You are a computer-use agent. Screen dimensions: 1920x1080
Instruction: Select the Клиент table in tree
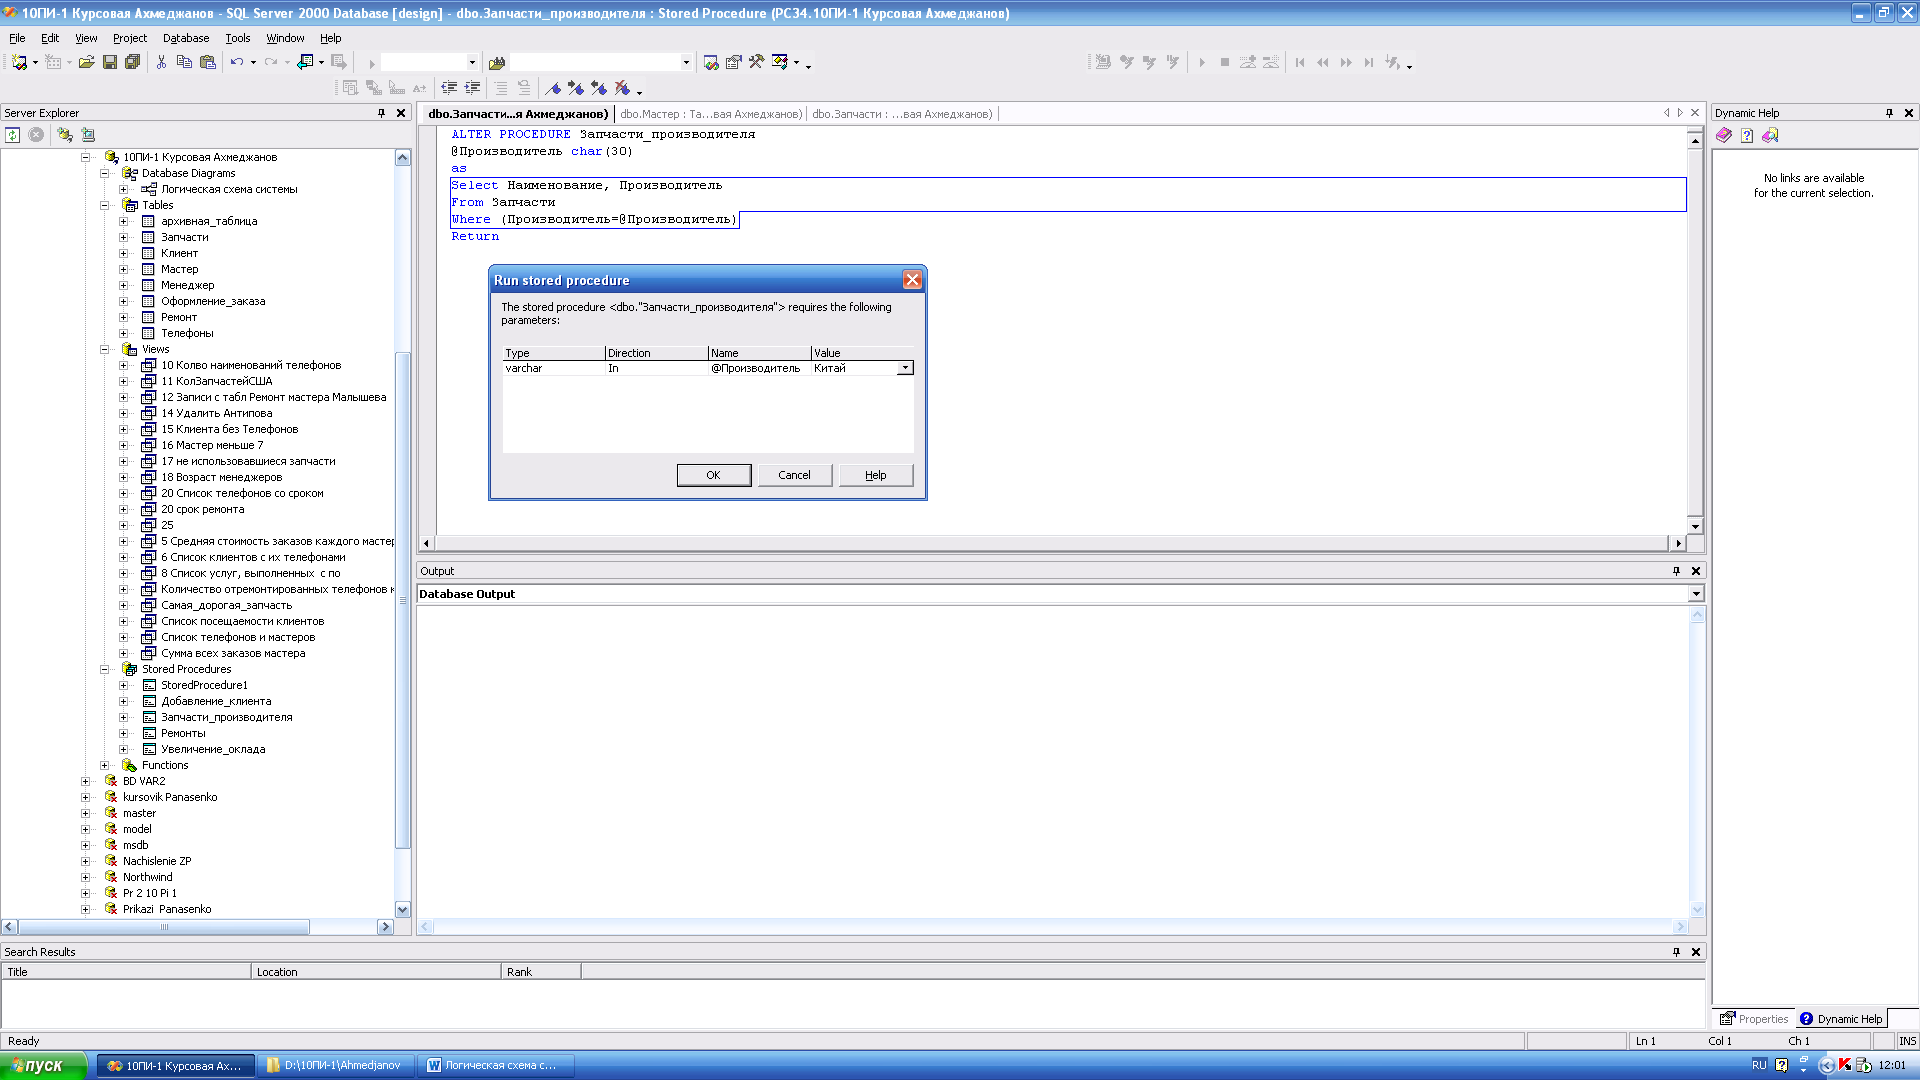pos(180,253)
